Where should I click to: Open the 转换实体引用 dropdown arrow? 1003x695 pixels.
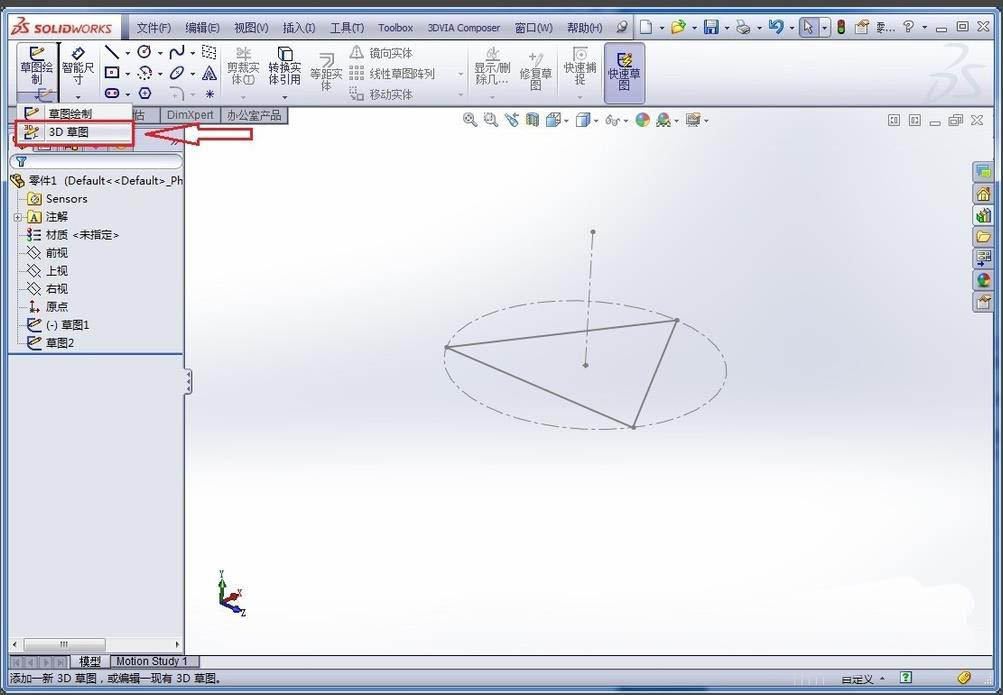pyautogui.click(x=285, y=97)
